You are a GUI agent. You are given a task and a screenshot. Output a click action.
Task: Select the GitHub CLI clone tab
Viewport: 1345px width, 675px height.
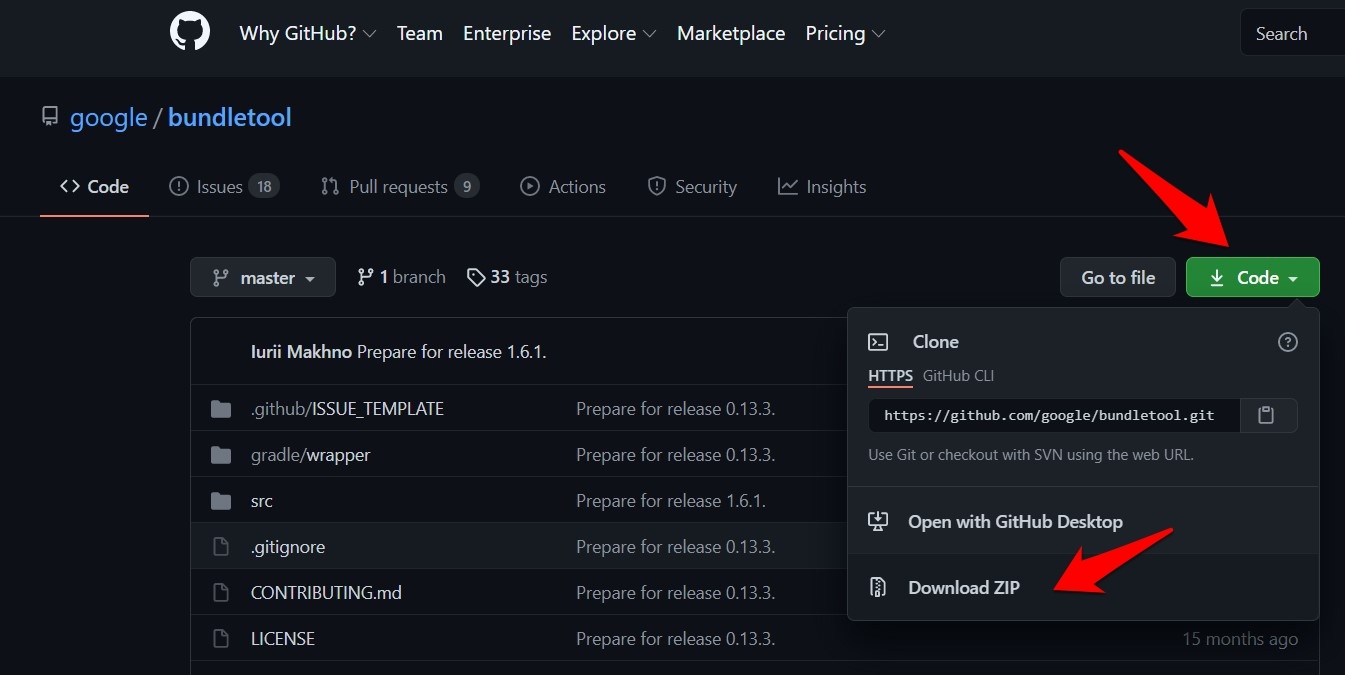click(958, 376)
